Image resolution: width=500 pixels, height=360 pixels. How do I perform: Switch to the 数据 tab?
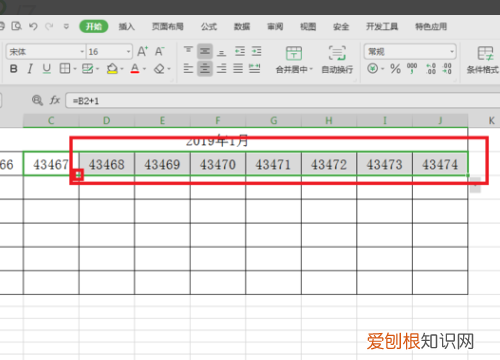click(242, 26)
